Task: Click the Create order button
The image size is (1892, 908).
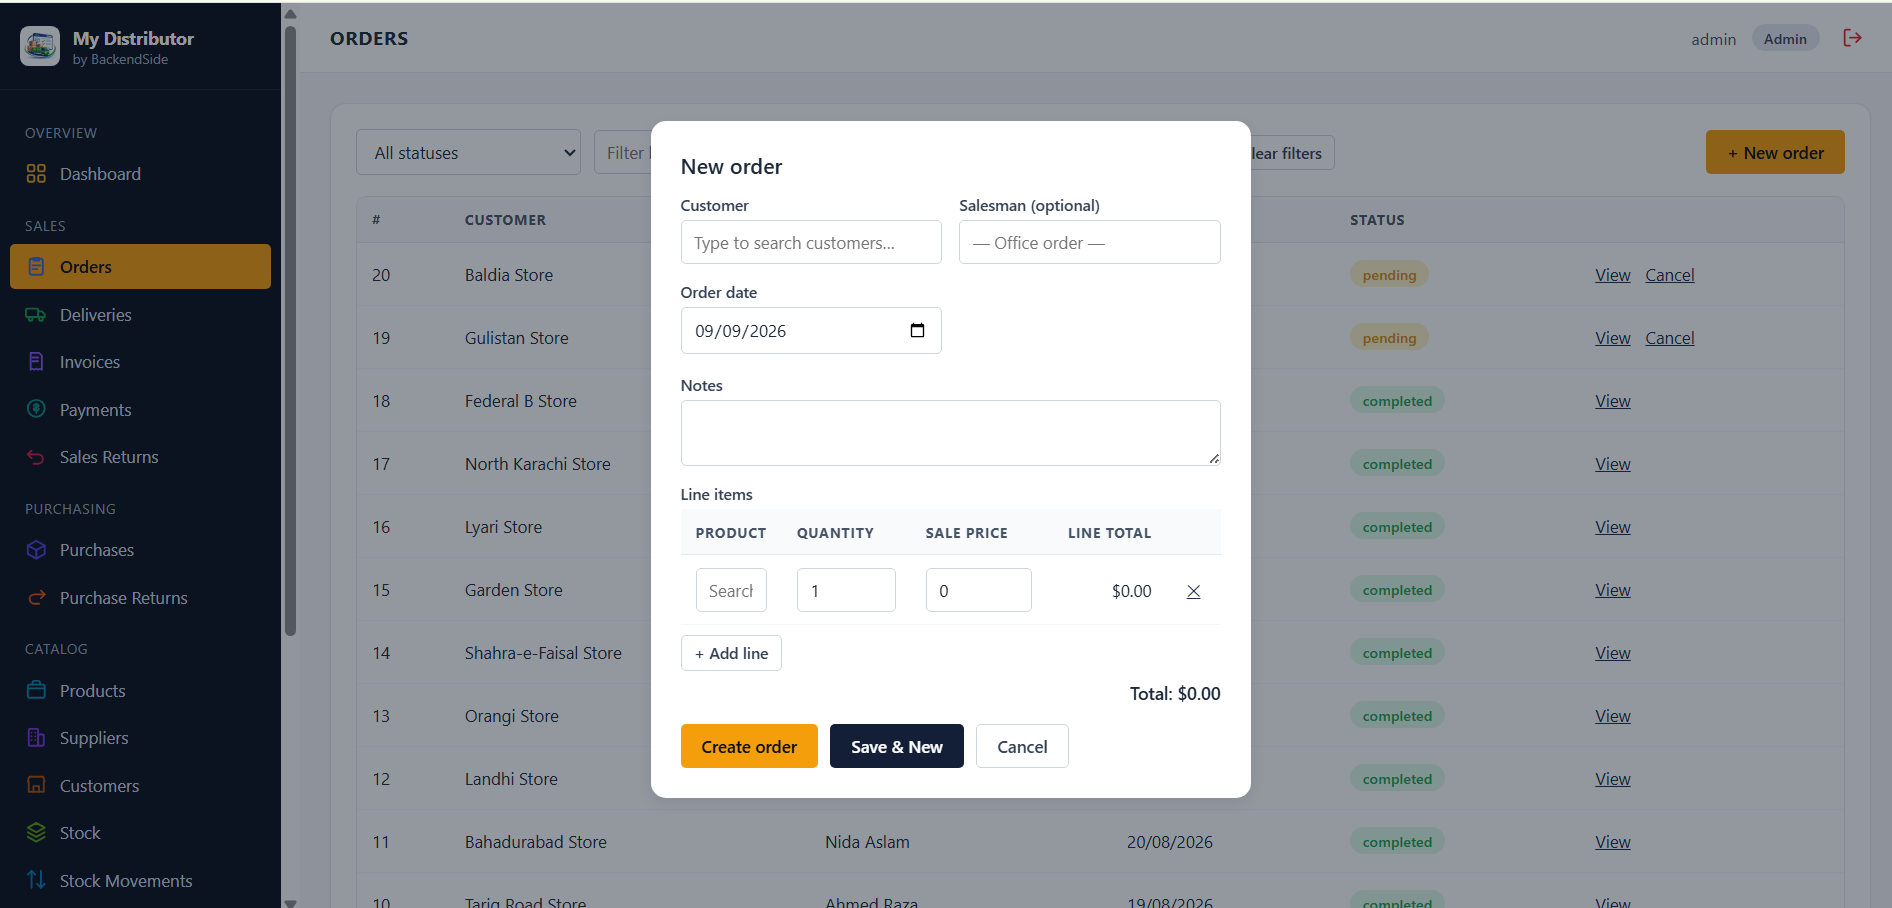Action: [x=749, y=746]
